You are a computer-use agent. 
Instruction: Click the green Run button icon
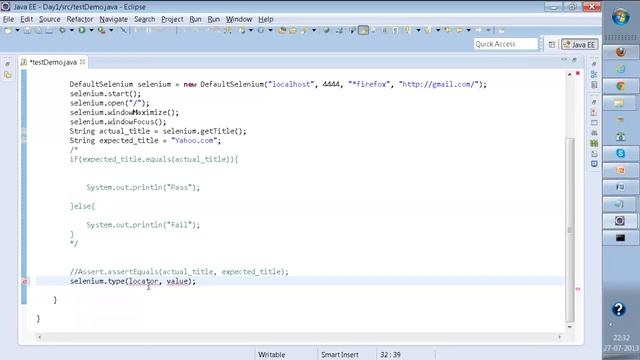tap(82, 30)
